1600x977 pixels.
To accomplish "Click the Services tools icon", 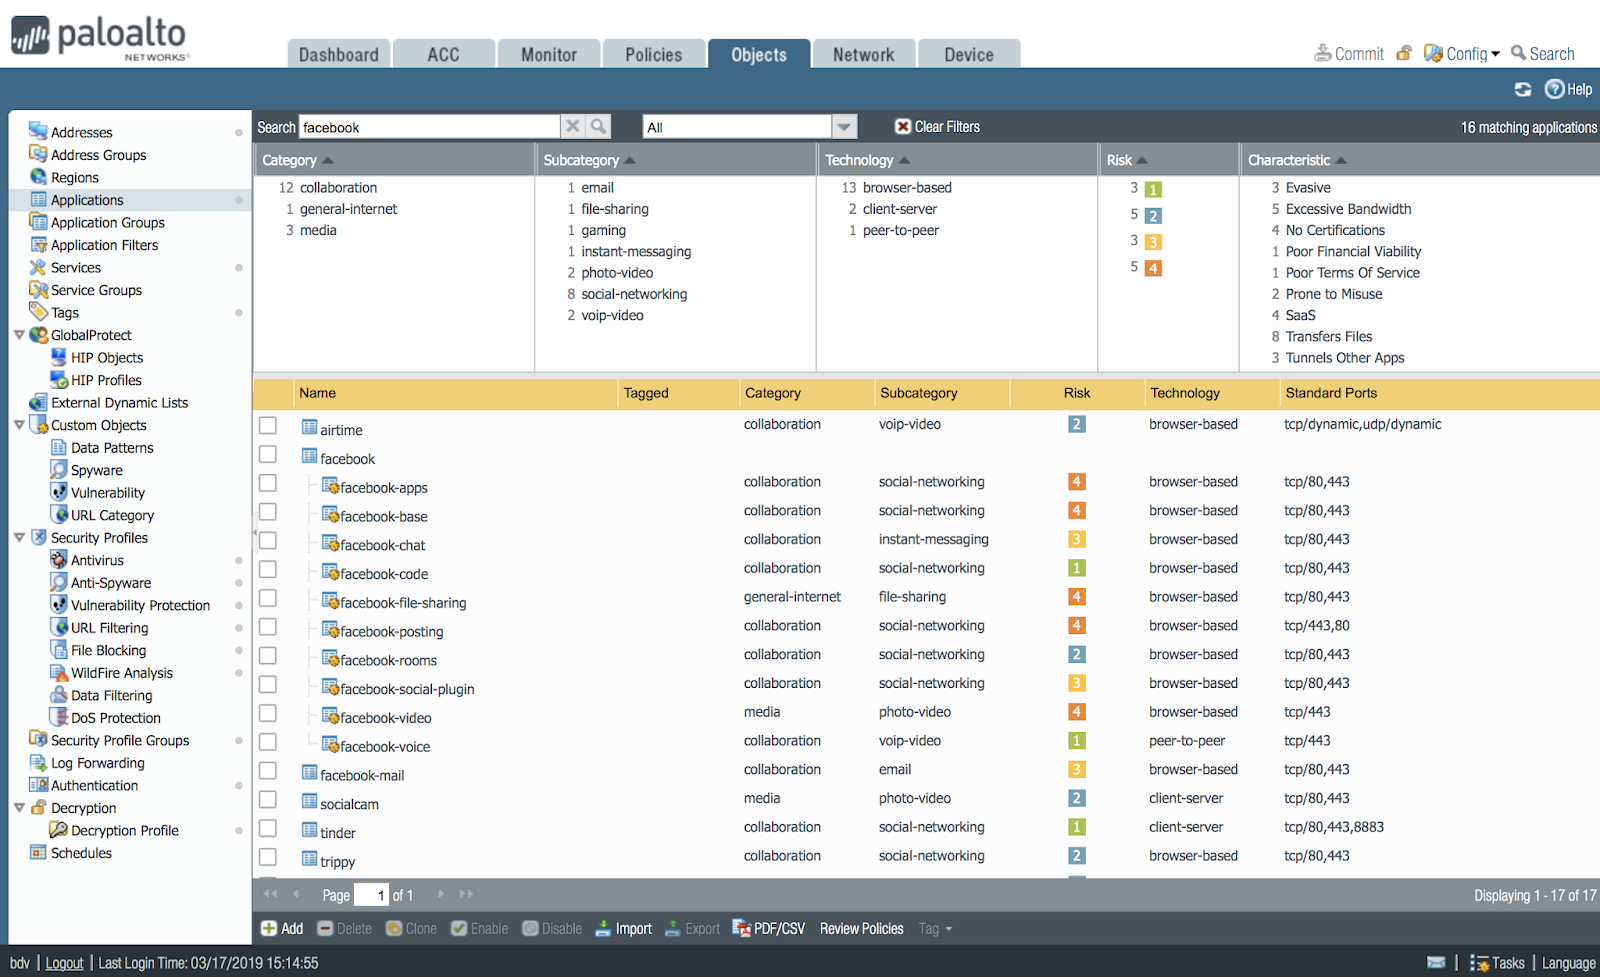I will (38, 267).
